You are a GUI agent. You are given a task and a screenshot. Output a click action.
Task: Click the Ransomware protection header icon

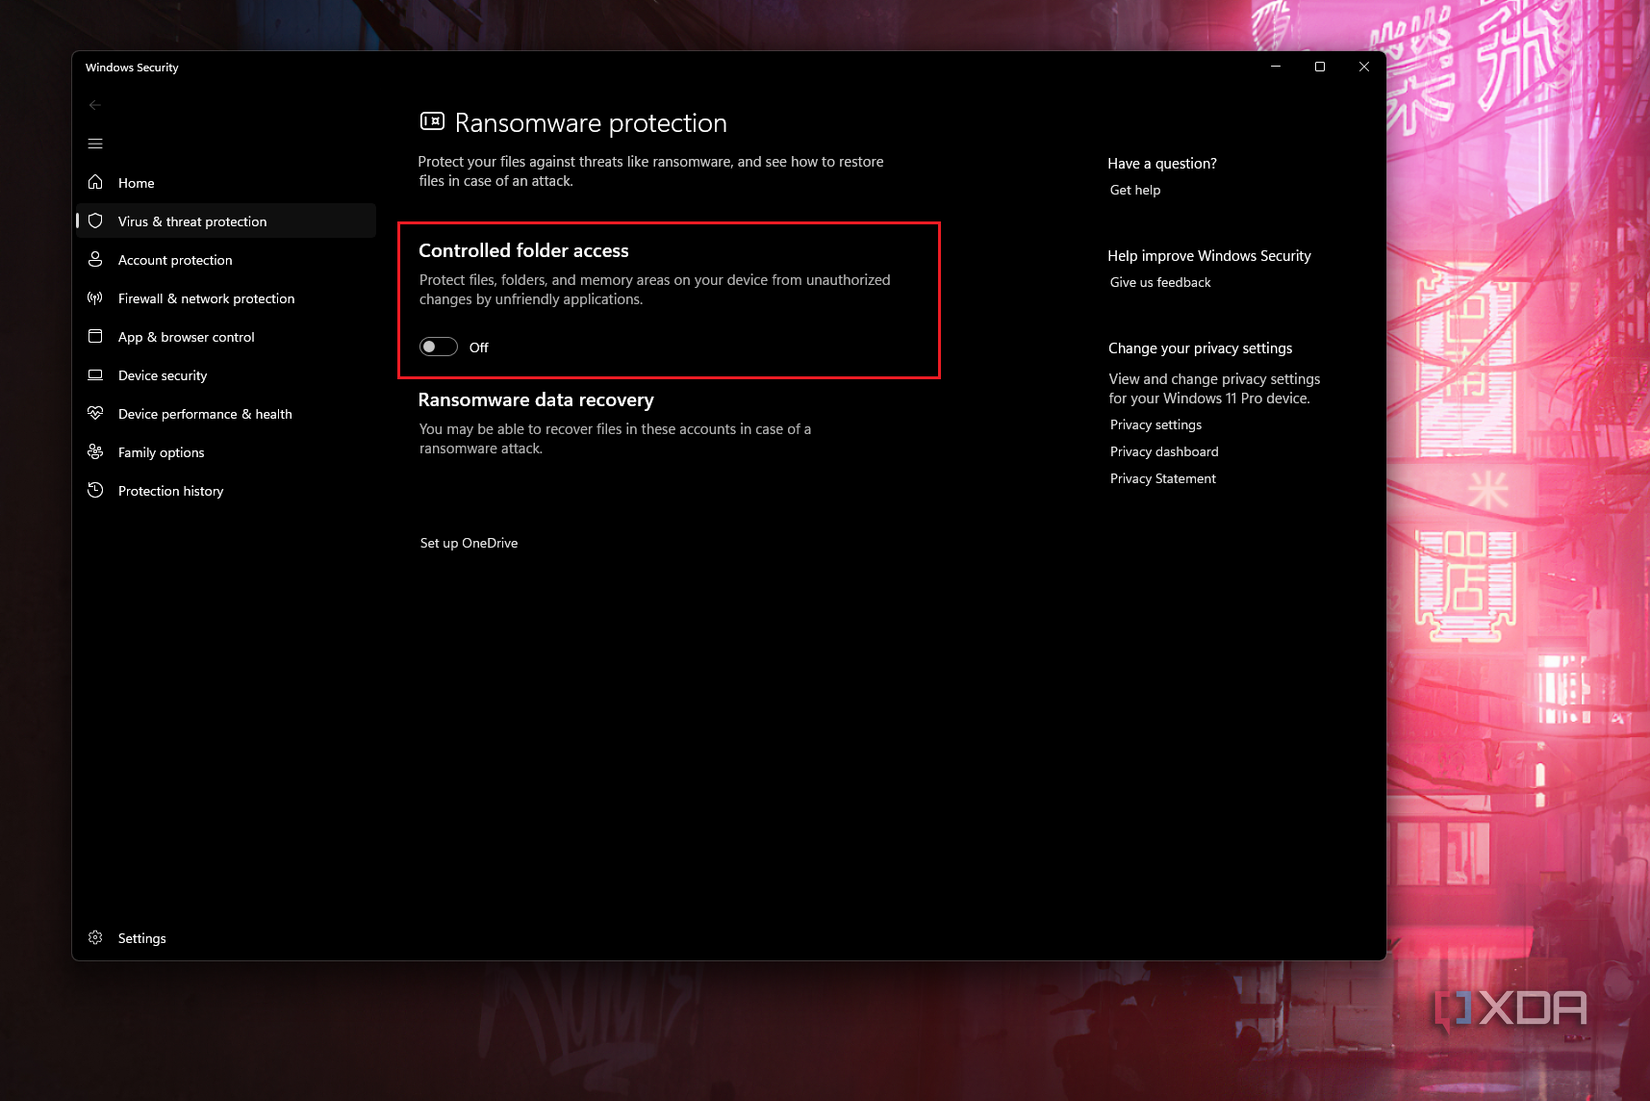(432, 122)
